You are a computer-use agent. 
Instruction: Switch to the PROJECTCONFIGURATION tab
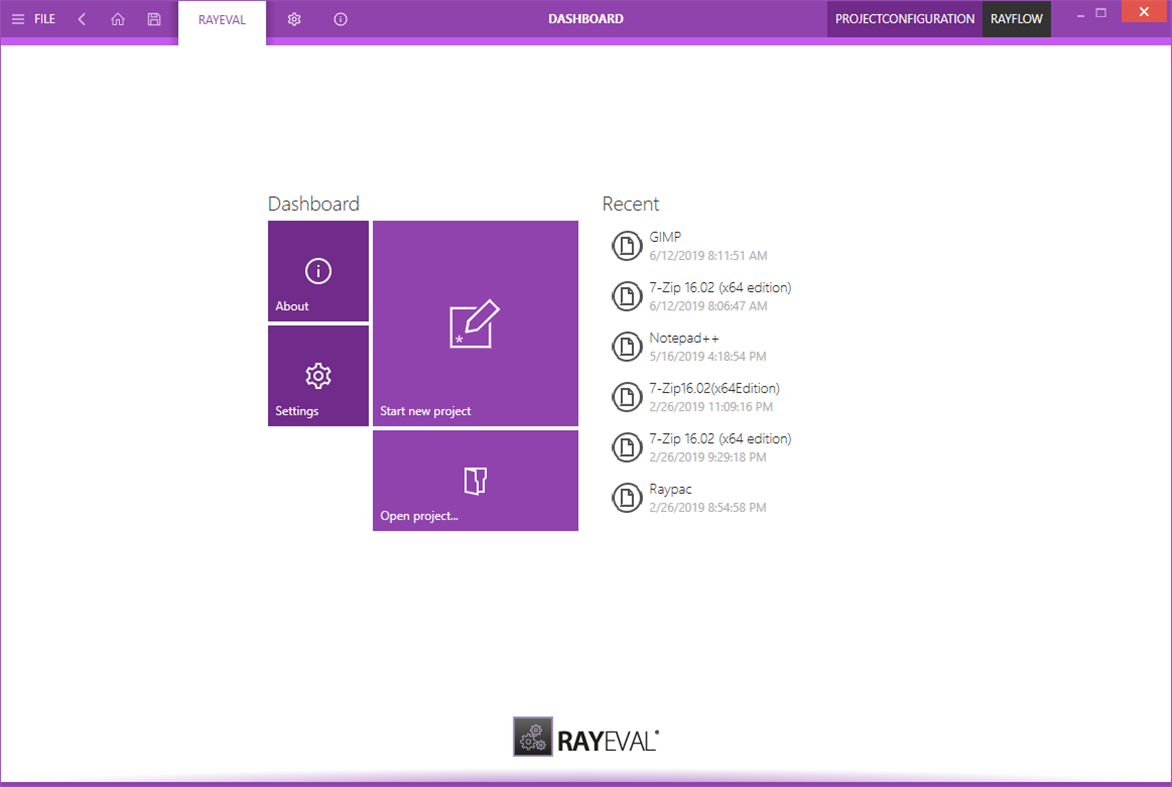[904, 18]
